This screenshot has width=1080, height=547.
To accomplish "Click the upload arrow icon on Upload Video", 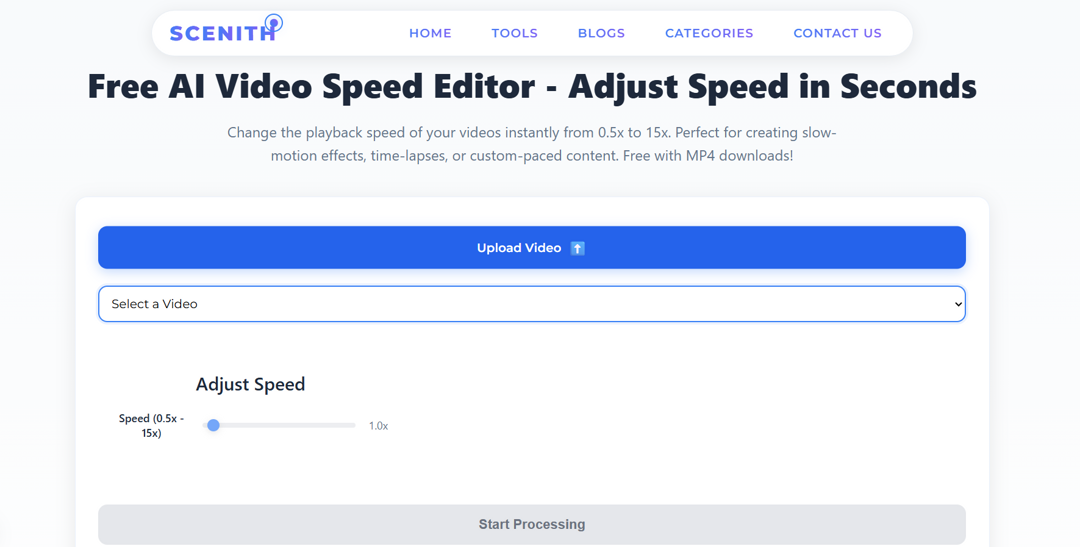I will pyautogui.click(x=578, y=248).
